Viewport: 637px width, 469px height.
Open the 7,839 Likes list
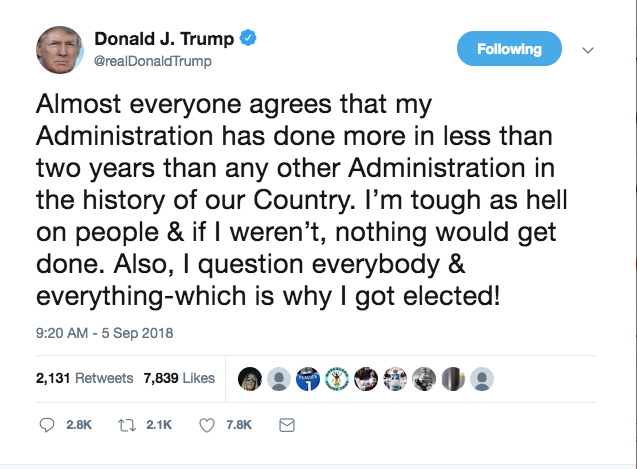pyautogui.click(x=179, y=378)
